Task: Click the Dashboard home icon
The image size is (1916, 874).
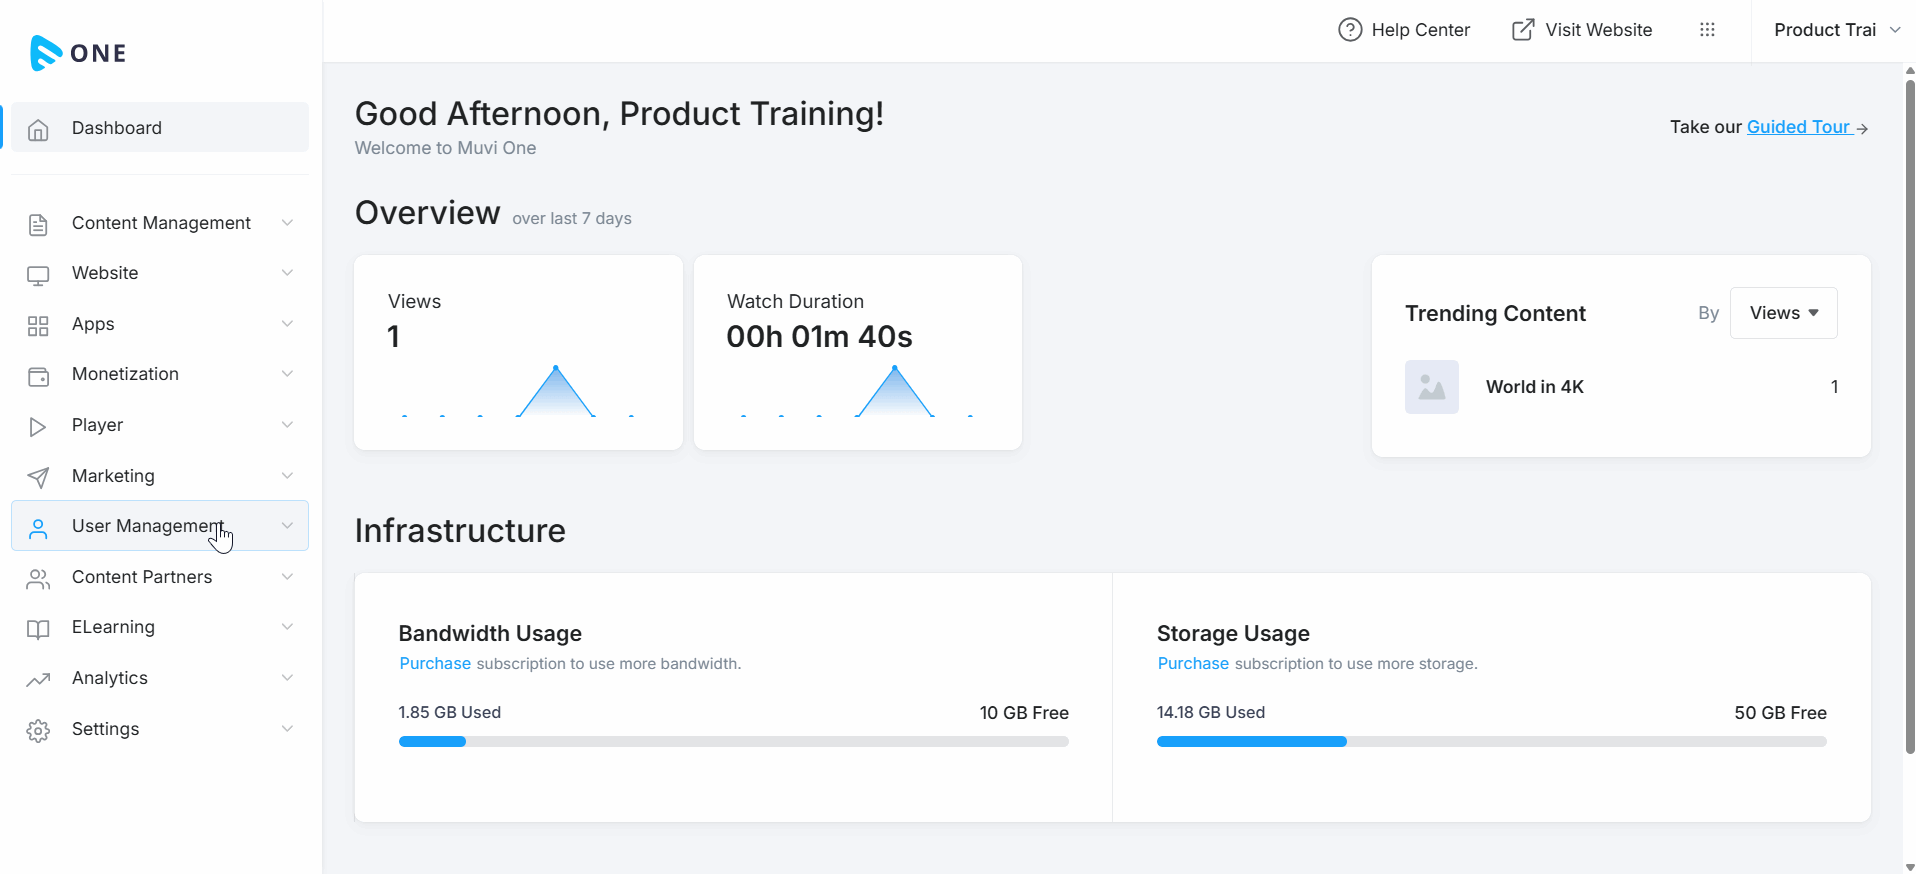Action: (x=38, y=129)
